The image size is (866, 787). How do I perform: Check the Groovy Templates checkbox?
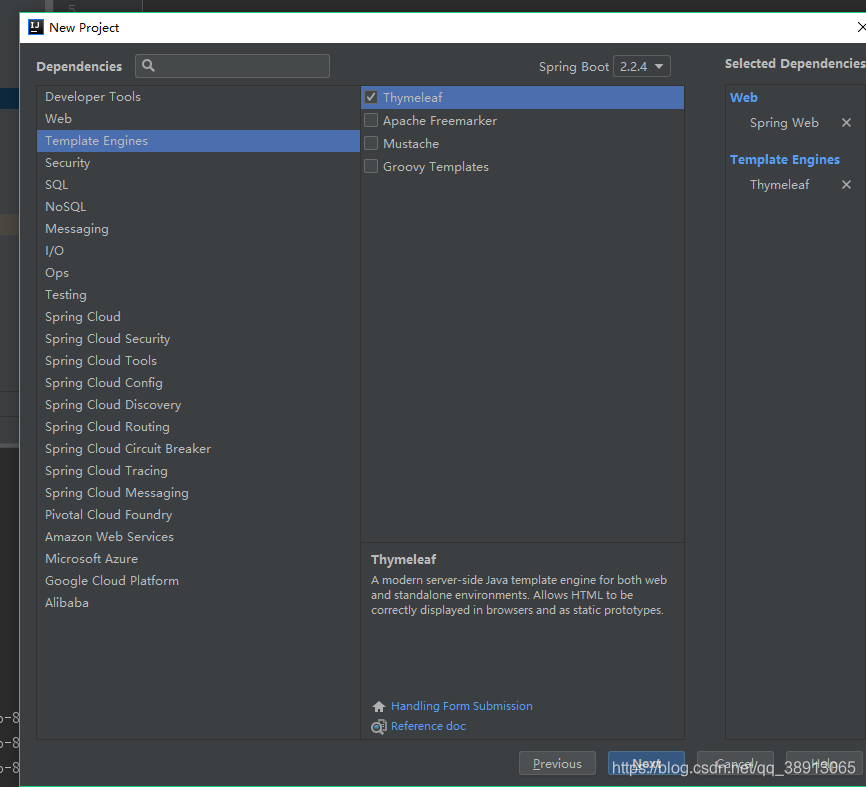[x=371, y=166]
